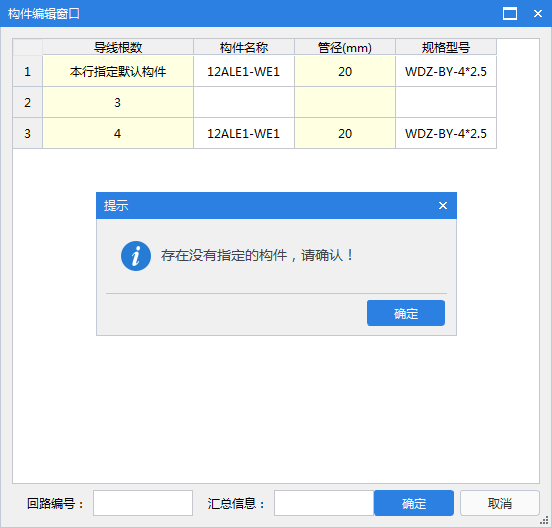The image size is (552, 528).
Task: Maximize the 构件编辑窗口 window
Action: [510, 14]
